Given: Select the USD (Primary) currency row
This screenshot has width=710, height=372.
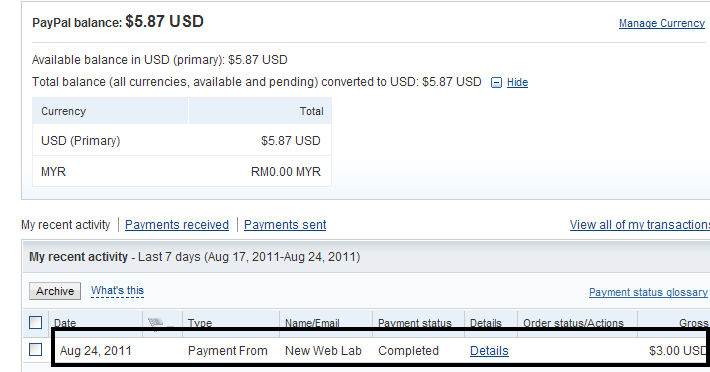Looking at the screenshot, I should tap(182, 140).
